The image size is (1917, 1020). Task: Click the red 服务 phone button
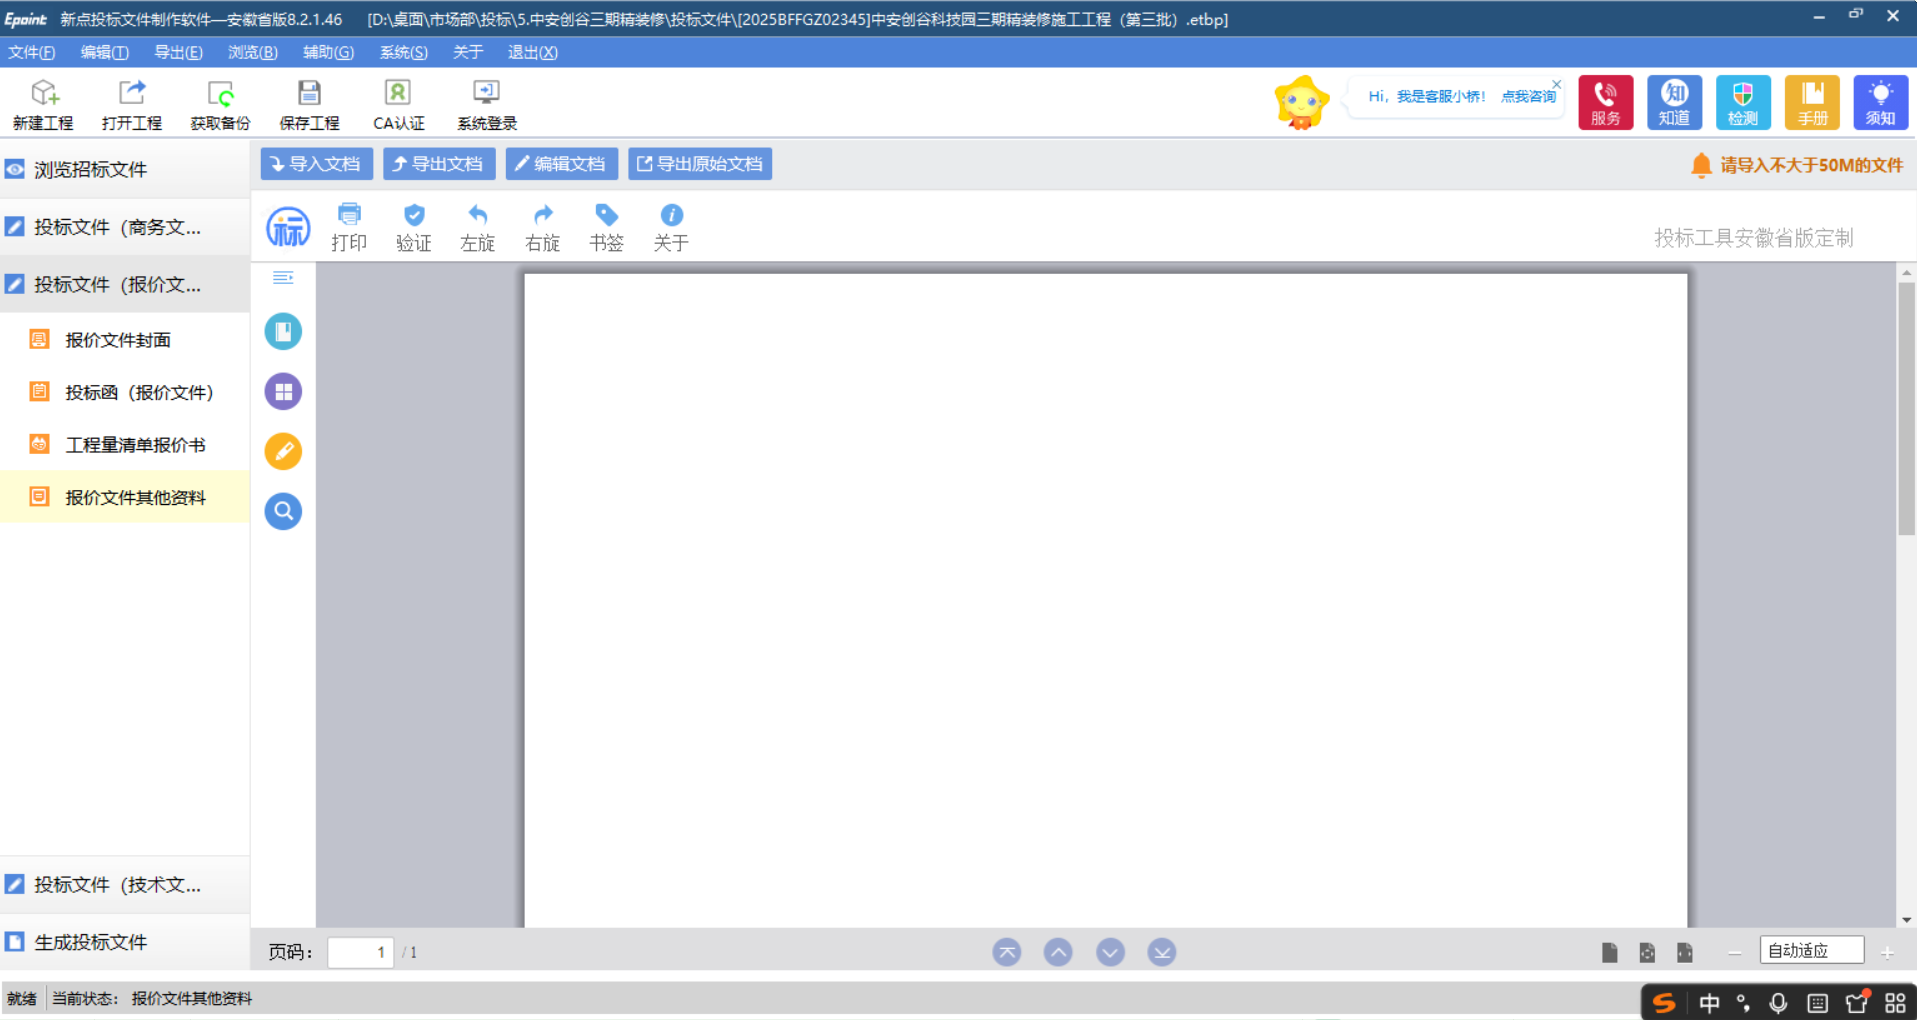(1605, 102)
